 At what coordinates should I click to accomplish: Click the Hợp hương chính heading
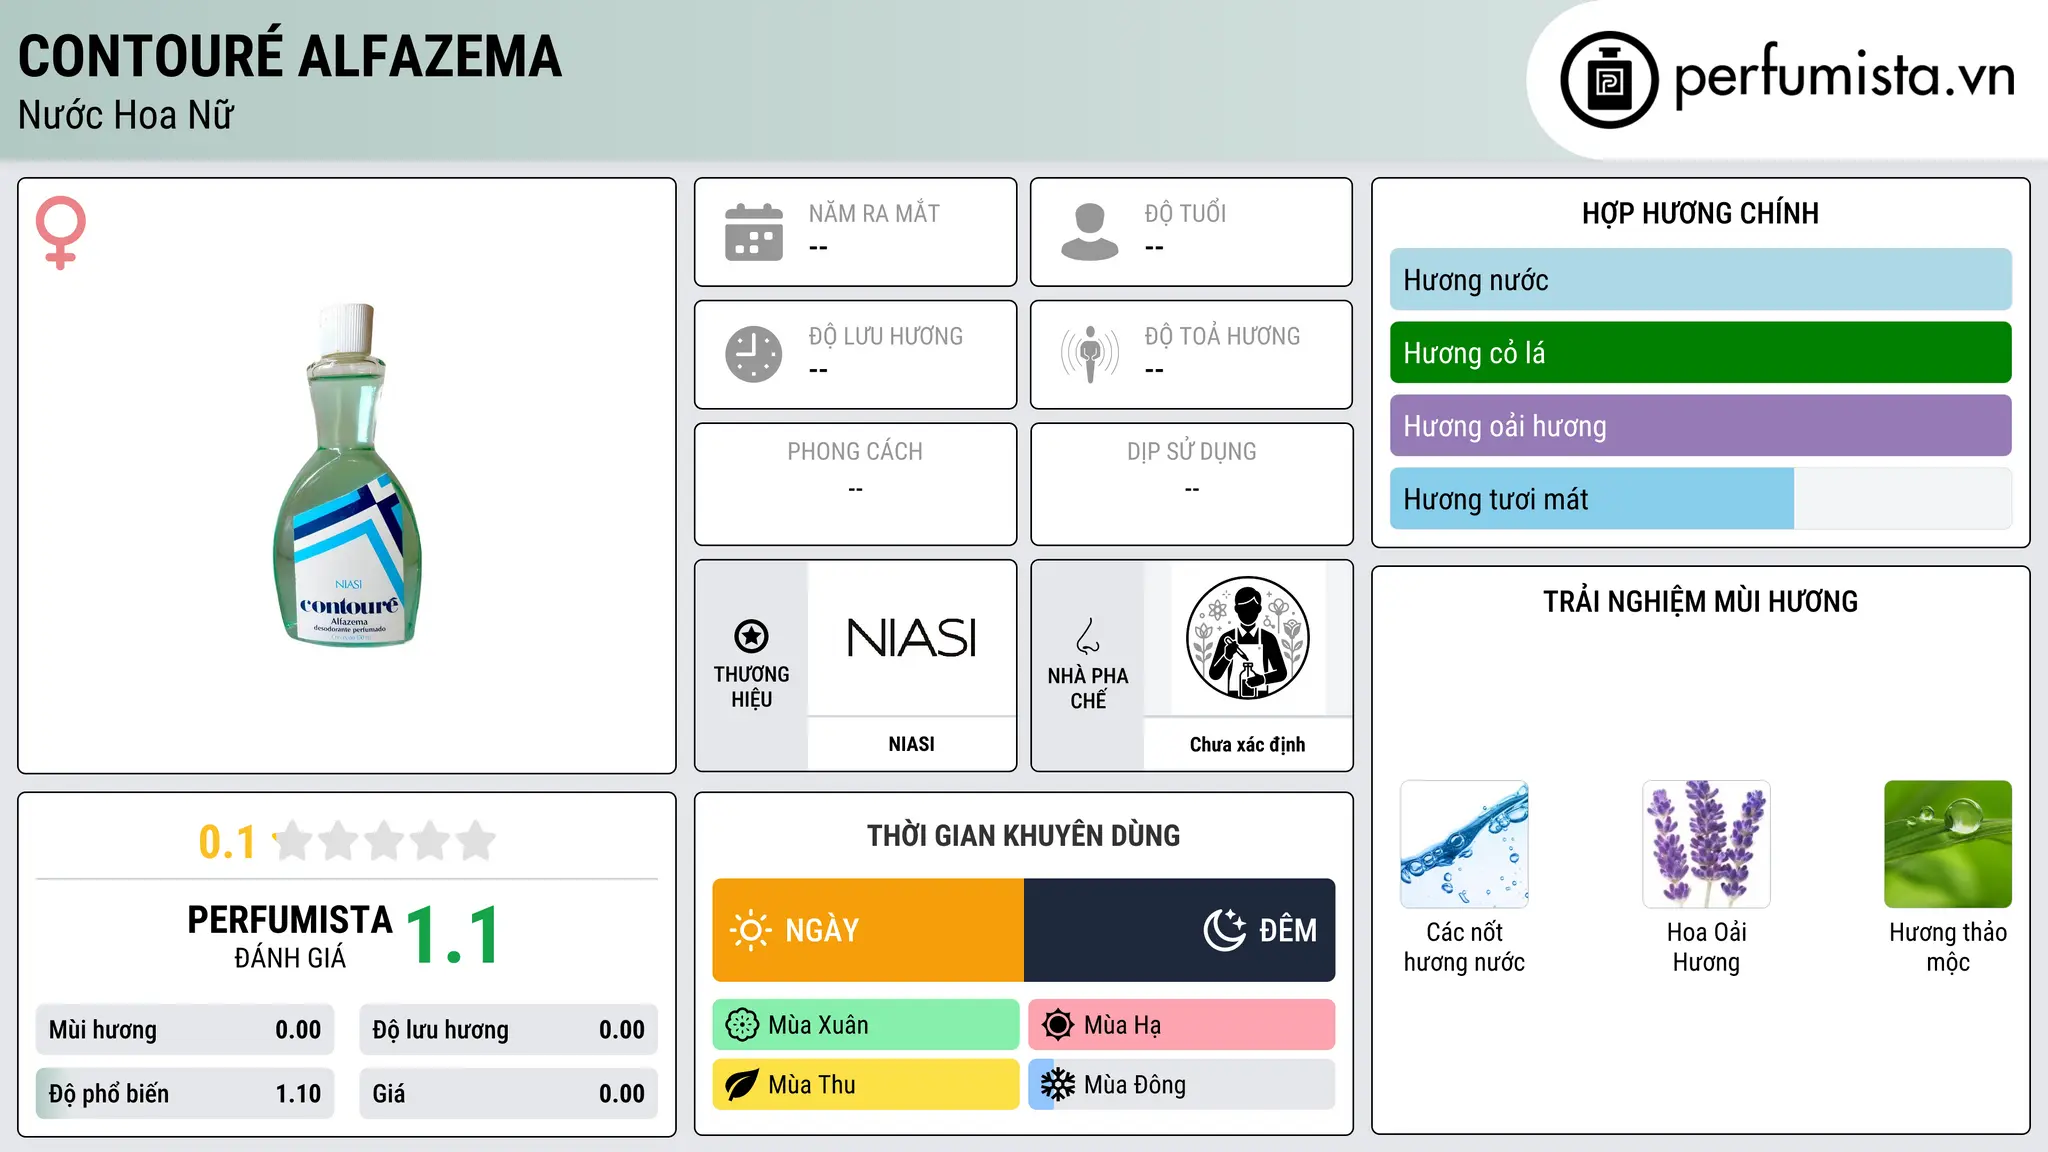point(1701,213)
